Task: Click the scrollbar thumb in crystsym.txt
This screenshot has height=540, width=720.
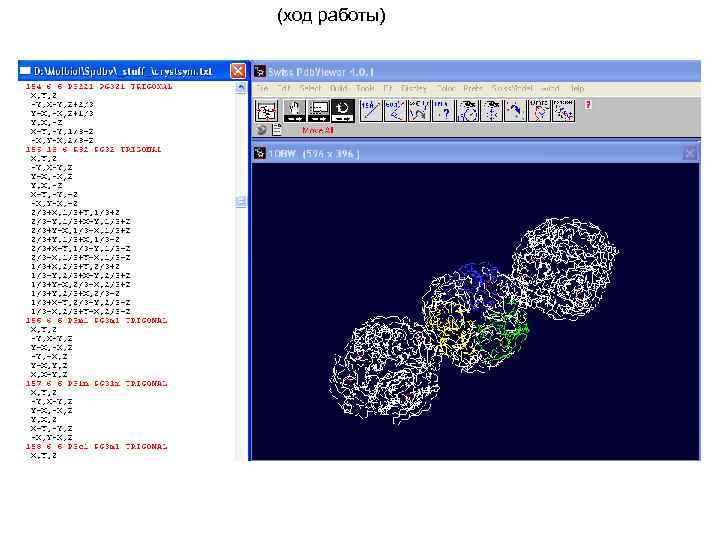Action: [241, 202]
